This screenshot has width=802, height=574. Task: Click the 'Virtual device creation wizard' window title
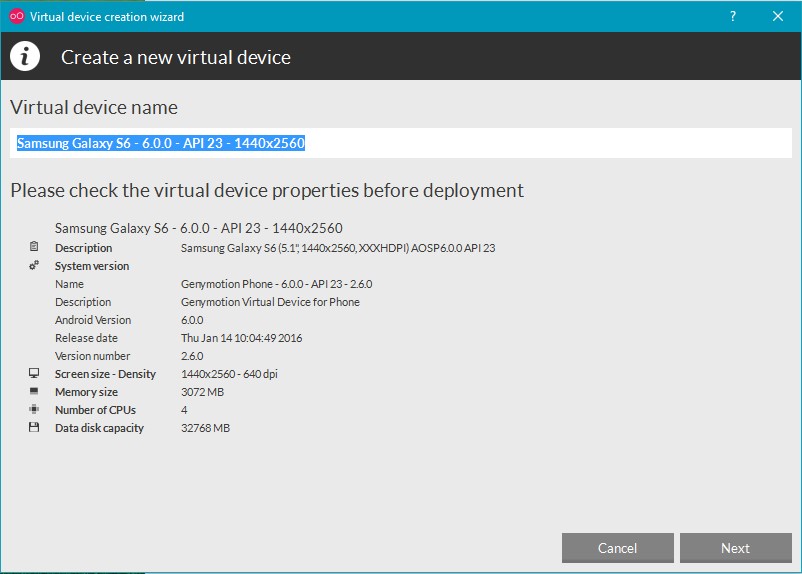[107, 17]
